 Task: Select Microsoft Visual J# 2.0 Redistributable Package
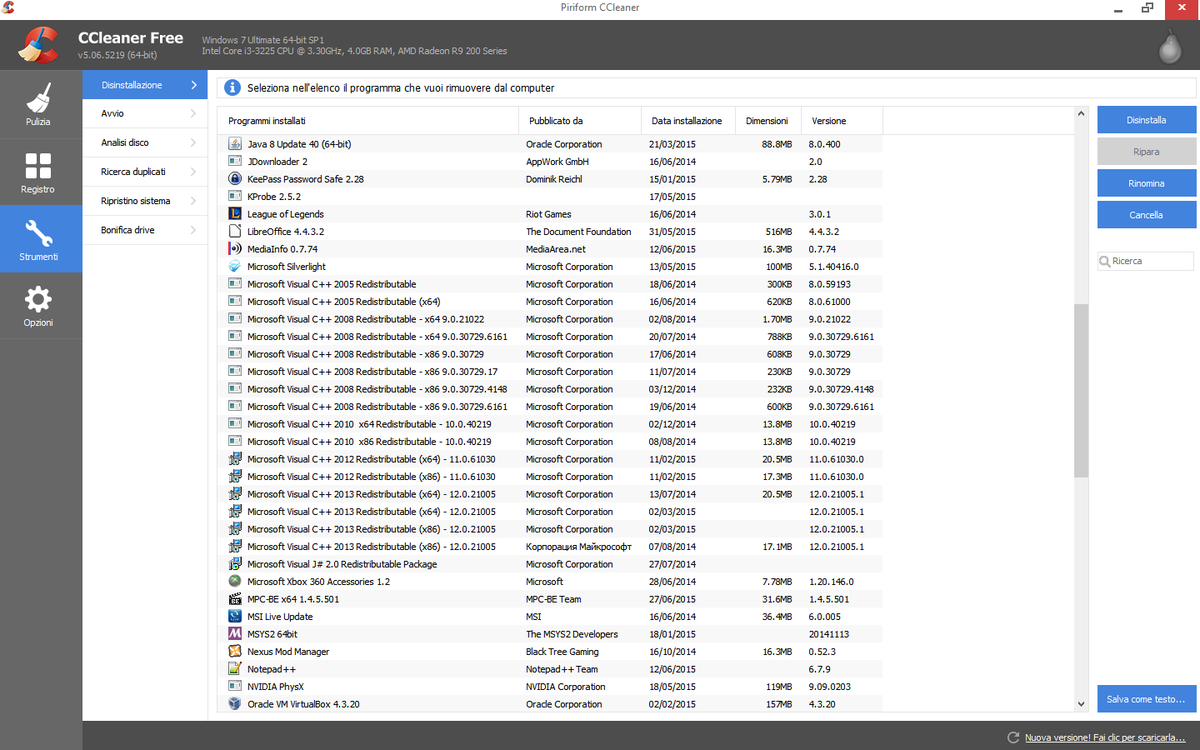[550, 564]
